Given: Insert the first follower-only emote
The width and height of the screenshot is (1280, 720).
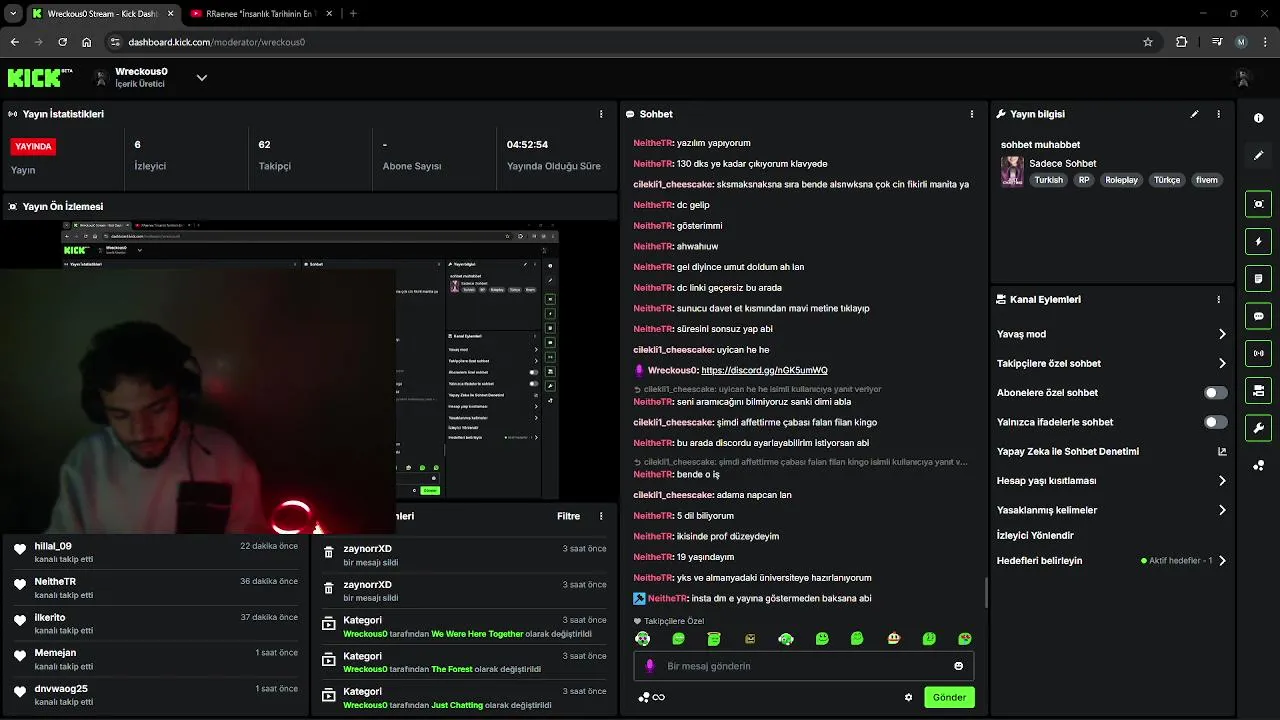Looking at the screenshot, I should (642, 638).
